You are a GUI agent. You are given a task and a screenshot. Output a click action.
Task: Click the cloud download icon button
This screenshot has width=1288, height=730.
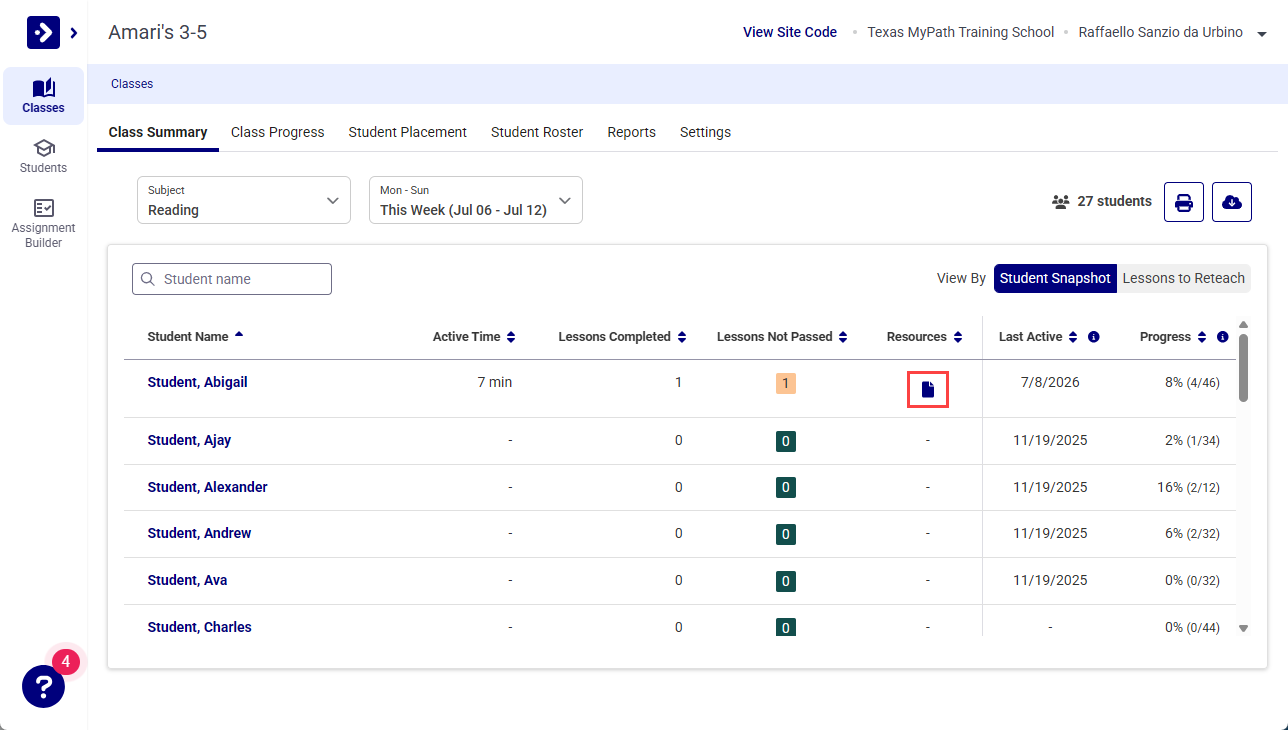coord(1232,202)
